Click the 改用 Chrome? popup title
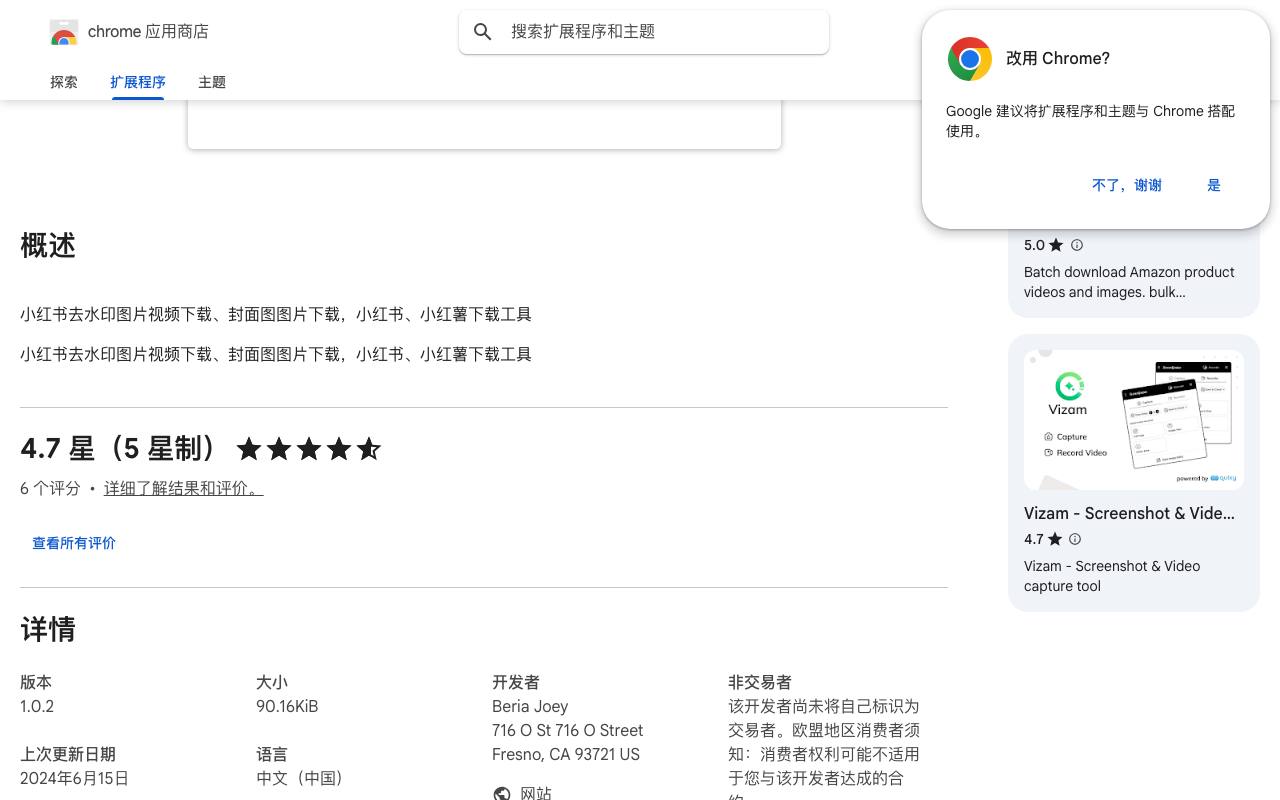Viewport: 1280px width, 800px height. coord(1058,58)
